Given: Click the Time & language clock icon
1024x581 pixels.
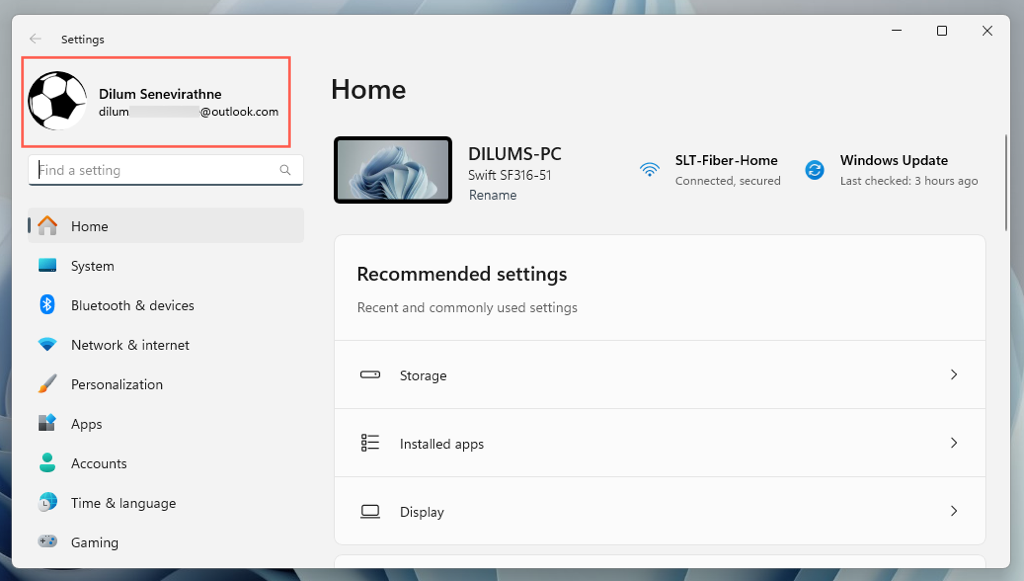Looking at the screenshot, I should (x=47, y=502).
